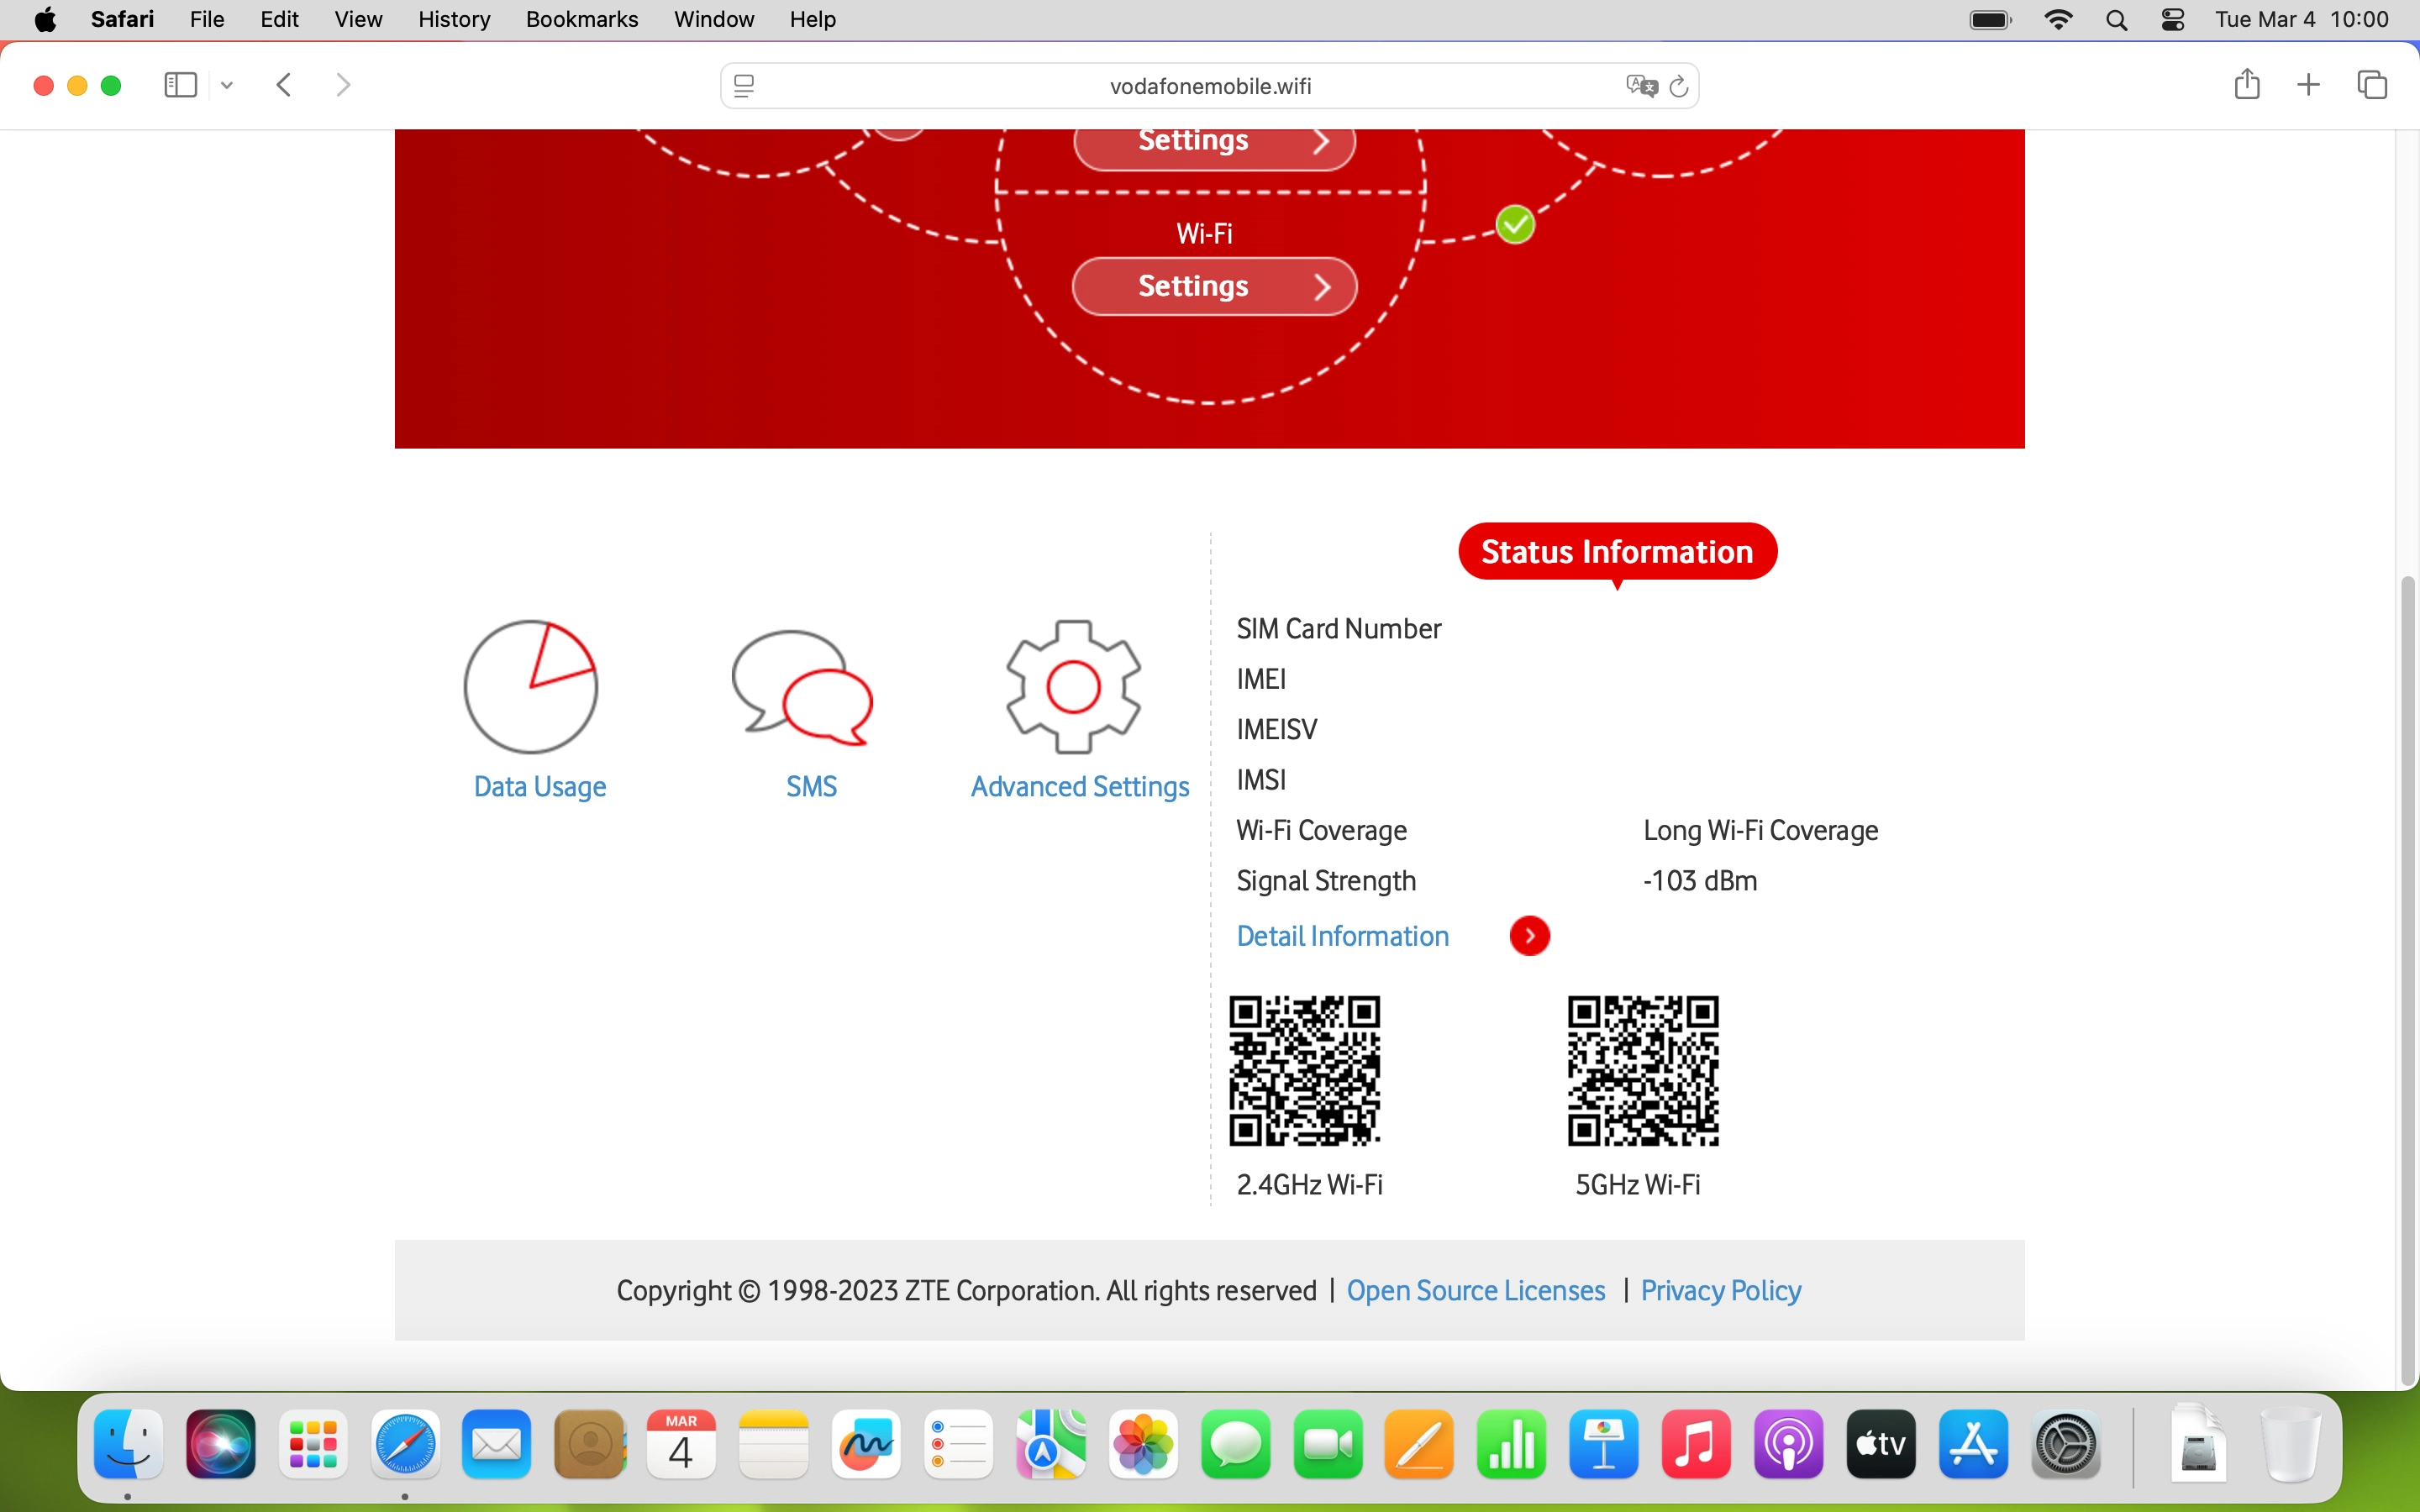This screenshot has height=1512, width=2420.
Task: Toggle the Safari sidebar
Action: [180, 85]
